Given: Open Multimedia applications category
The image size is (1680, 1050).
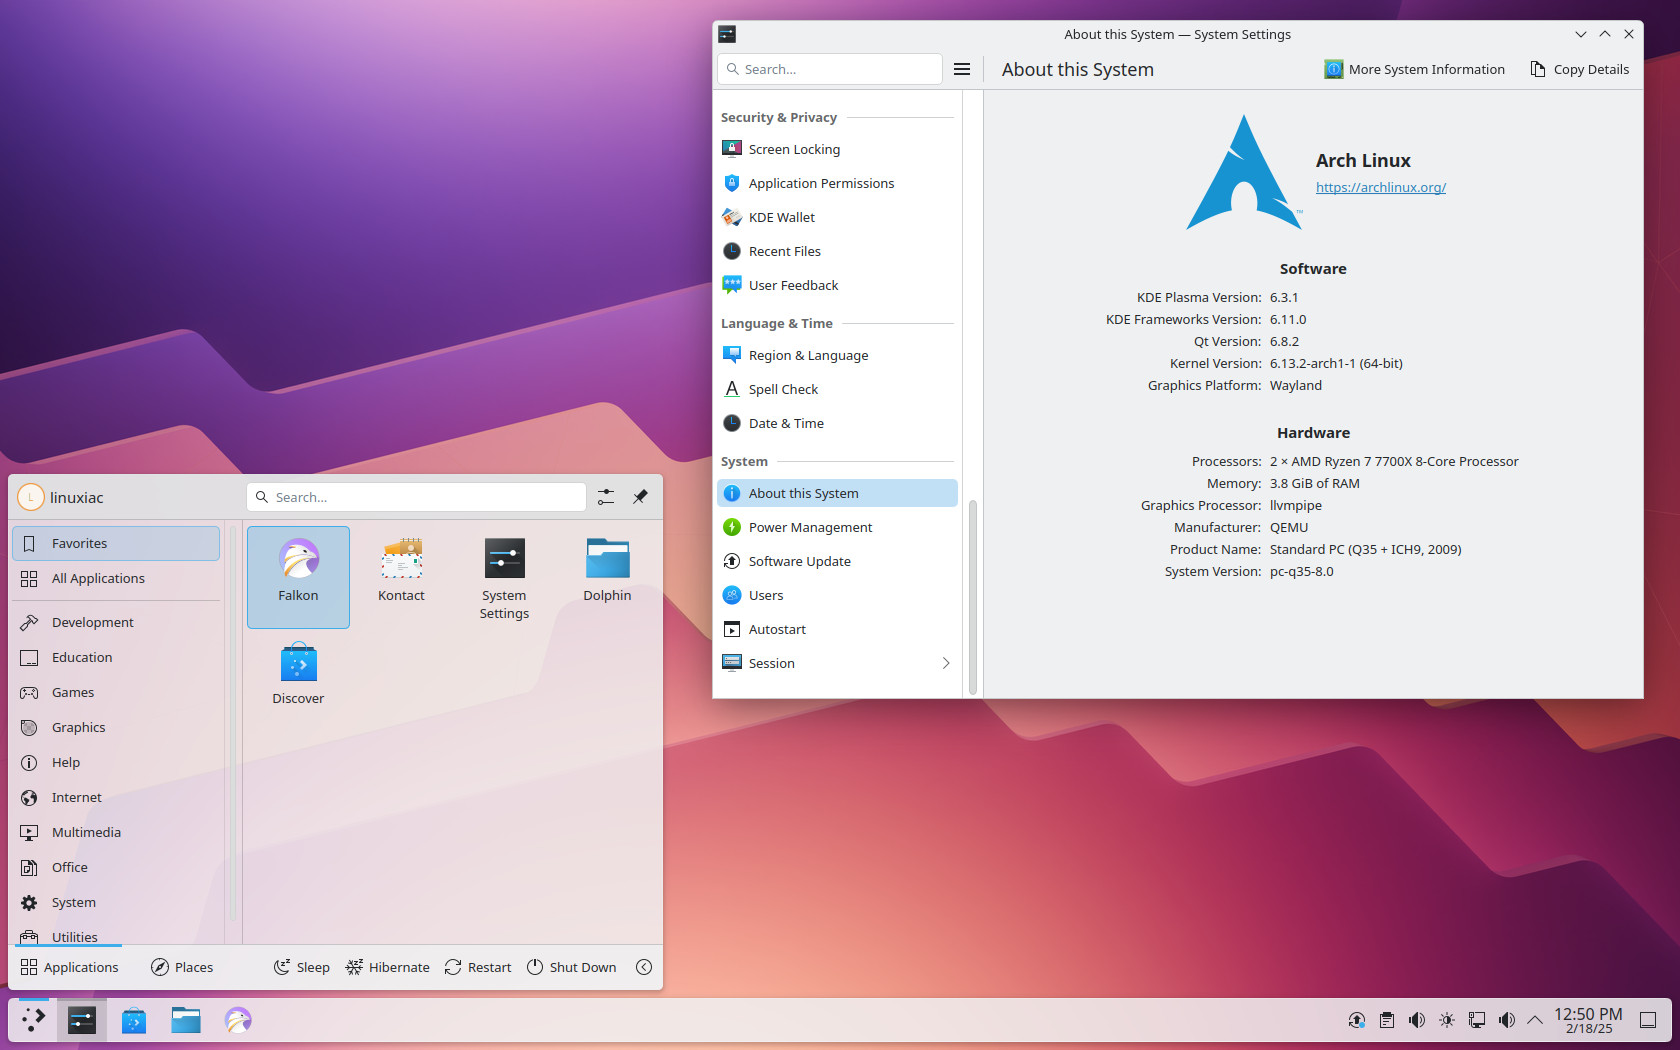Looking at the screenshot, I should (x=116, y=832).
